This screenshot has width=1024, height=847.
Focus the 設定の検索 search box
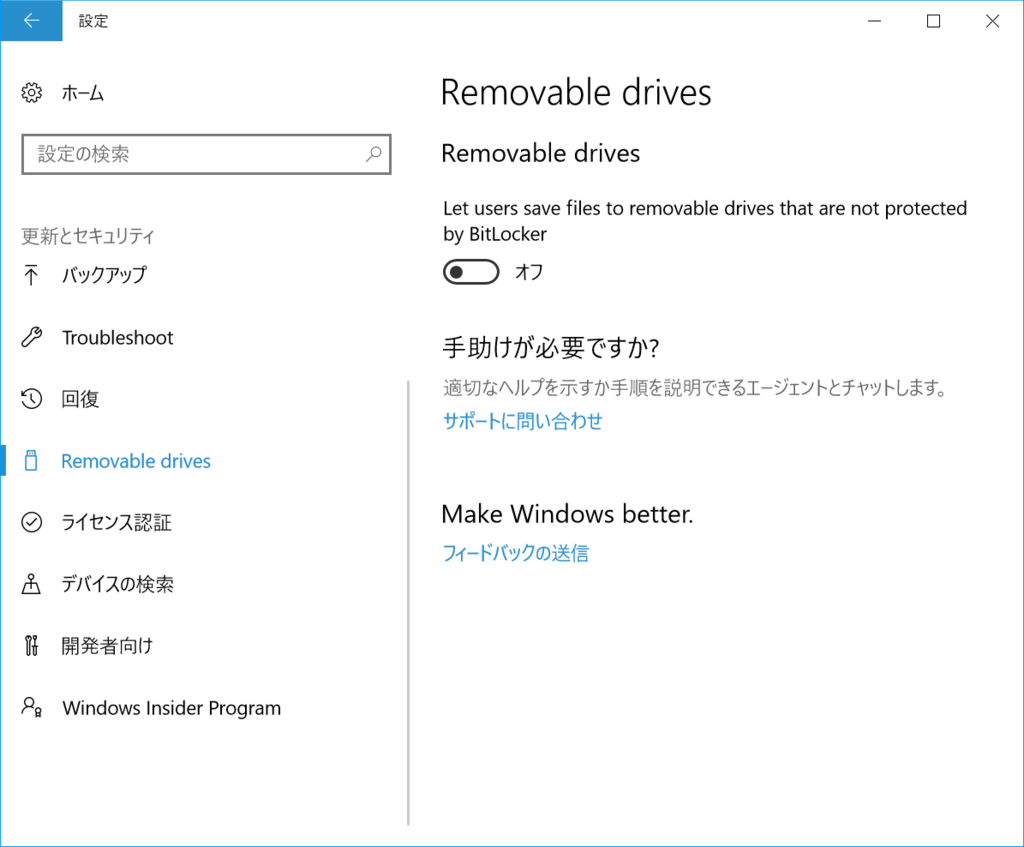206,154
